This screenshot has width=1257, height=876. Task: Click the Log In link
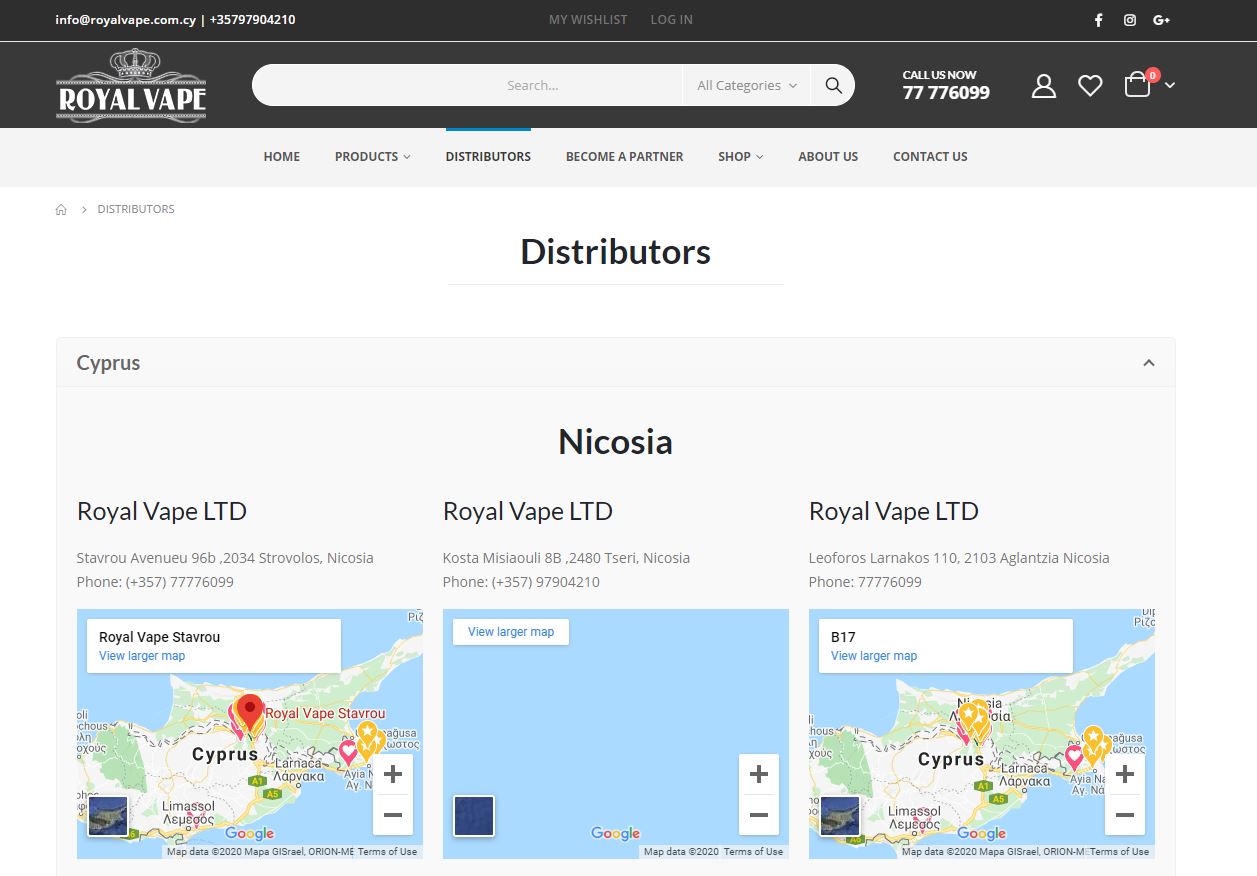pos(671,20)
